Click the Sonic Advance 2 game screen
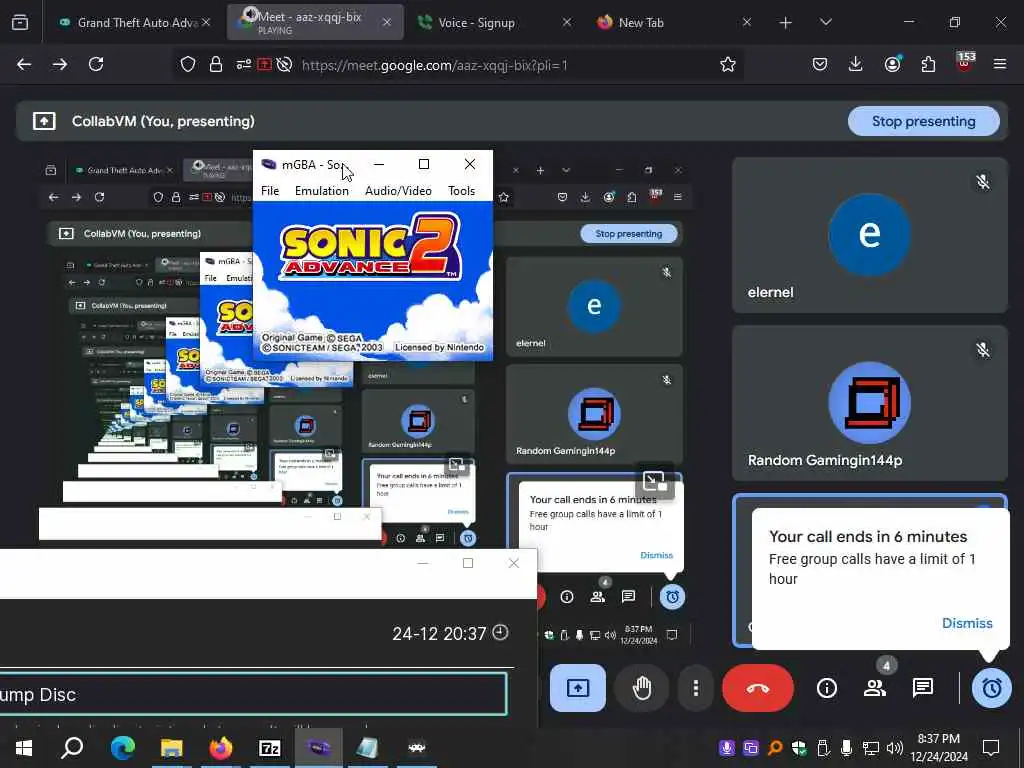Image resolution: width=1024 pixels, height=768 pixels. click(x=373, y=281)
